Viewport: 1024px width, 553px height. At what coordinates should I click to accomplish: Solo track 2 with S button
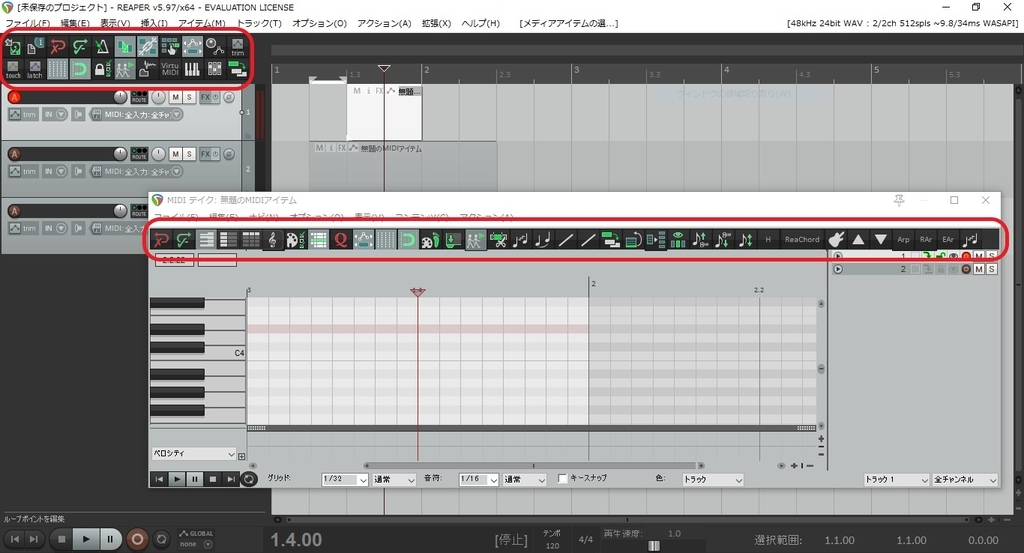189,154
